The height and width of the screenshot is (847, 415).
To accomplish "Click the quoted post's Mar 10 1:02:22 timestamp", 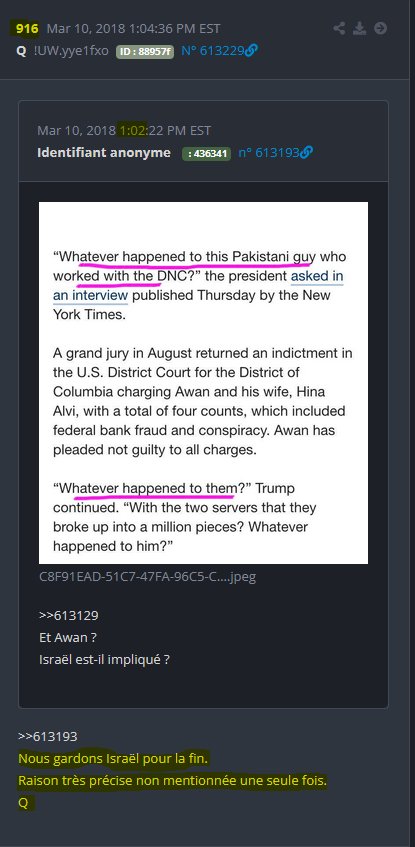I will pyautogui.click(x=124, y=130).
